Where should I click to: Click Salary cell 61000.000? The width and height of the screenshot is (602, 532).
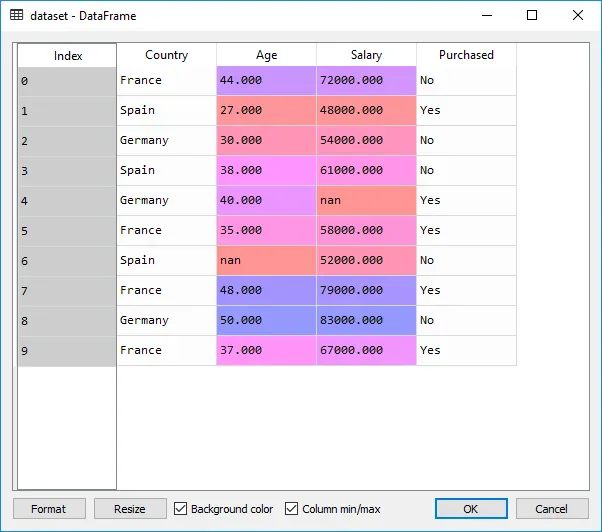coord(366,170)
